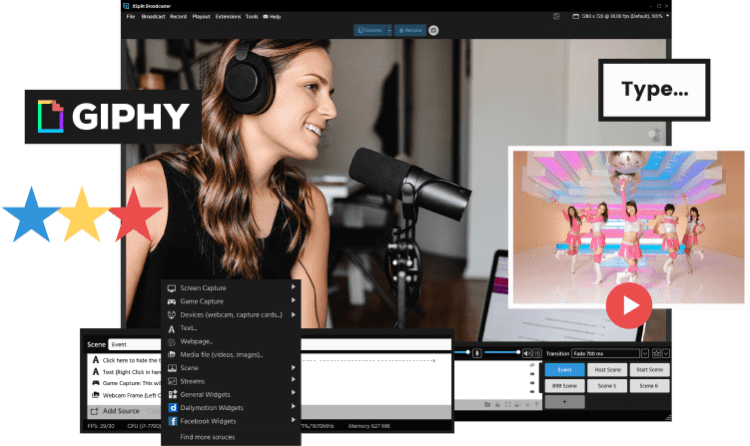The height and width of the screenshot is (446, 750).
Task: Mute the microphone icon
Action: [x=477, y=353]
